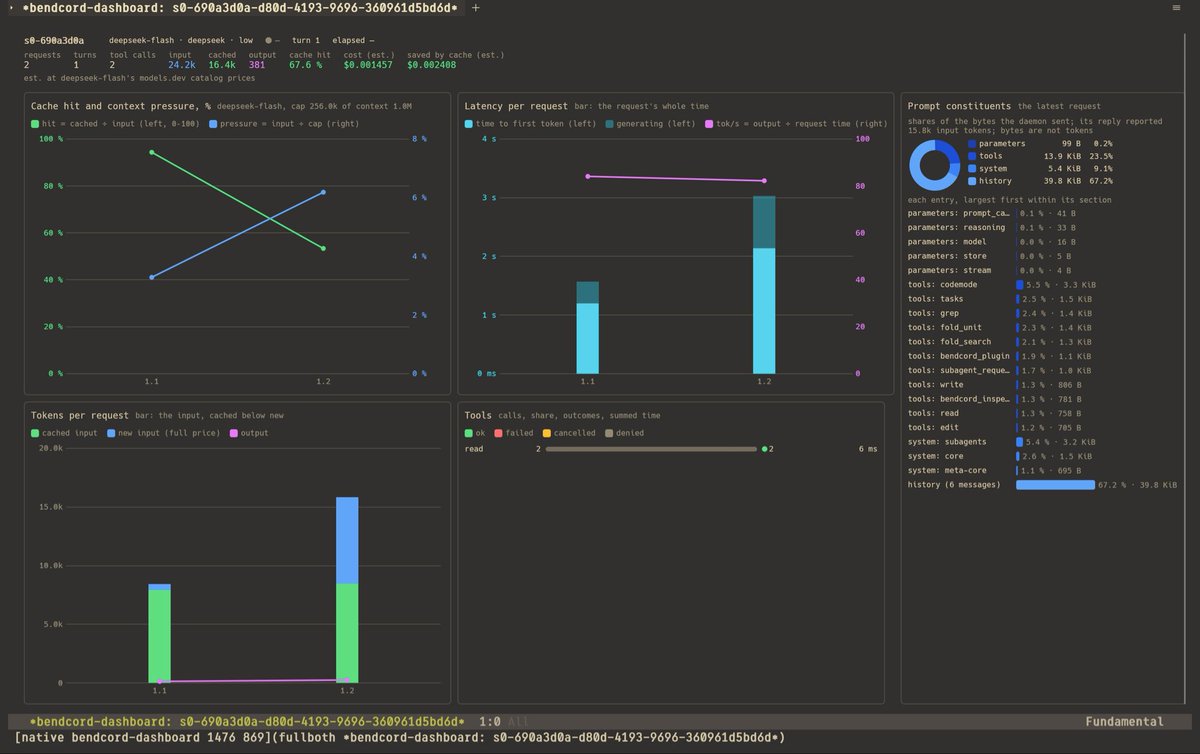Click the 6 ms summed time
1200x754 pixels.
click(x=867, y=449)
